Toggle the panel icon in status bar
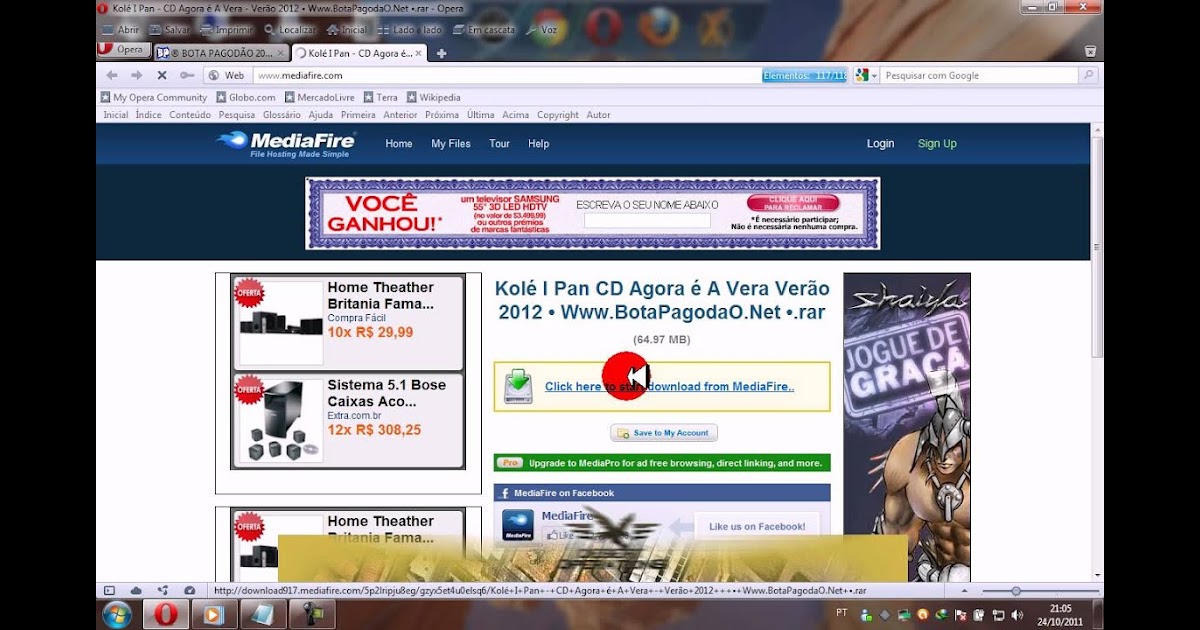Image resolution: width=1200 pixels, height=630 pixels. pos(110,591)
